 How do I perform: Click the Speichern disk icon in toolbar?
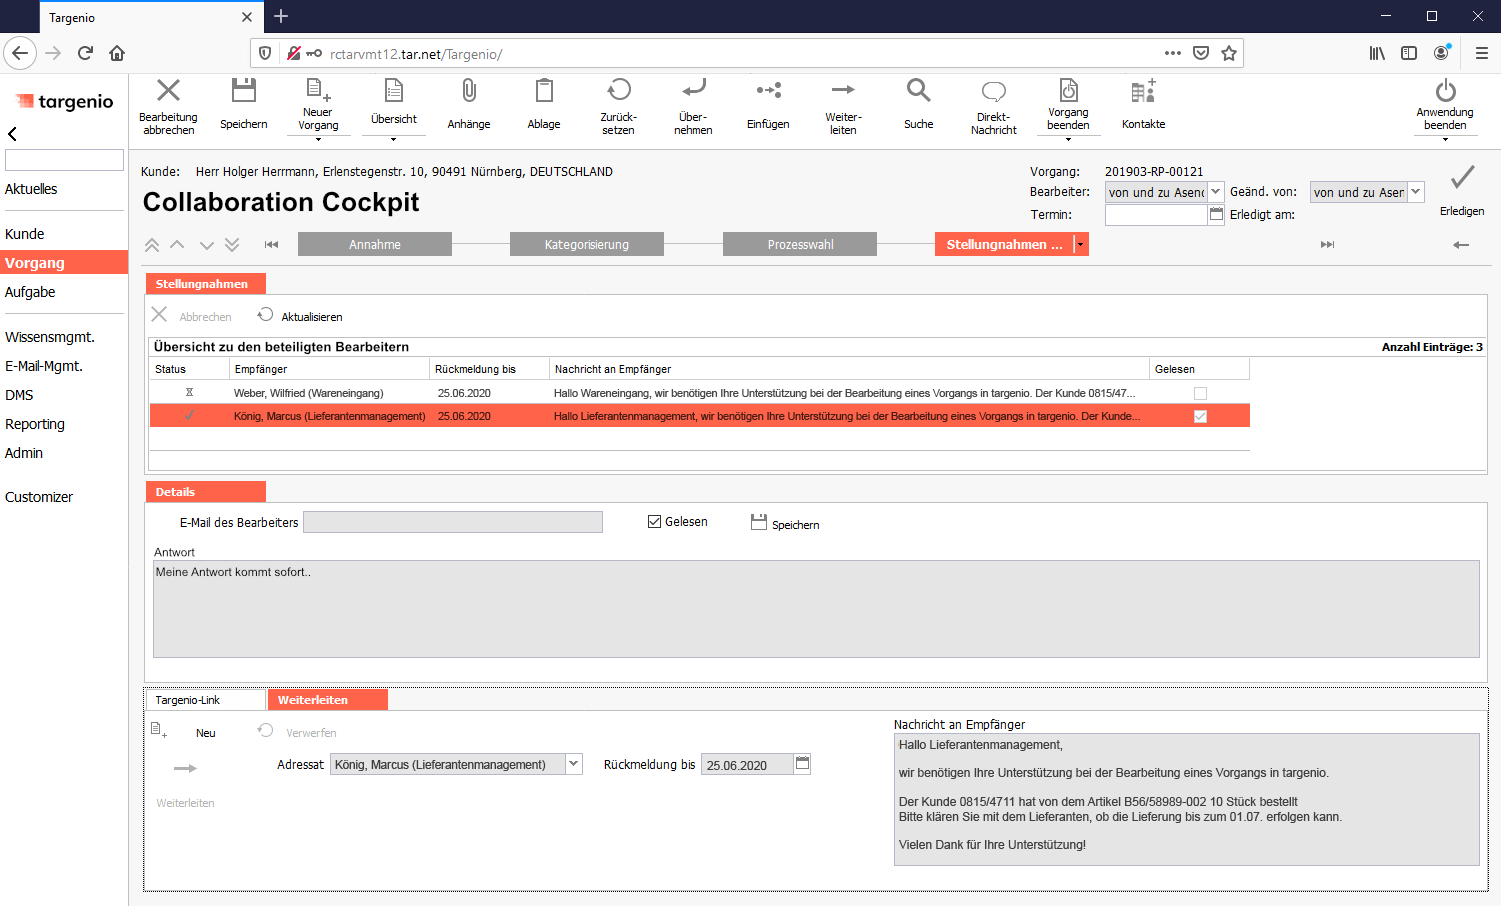243,92
